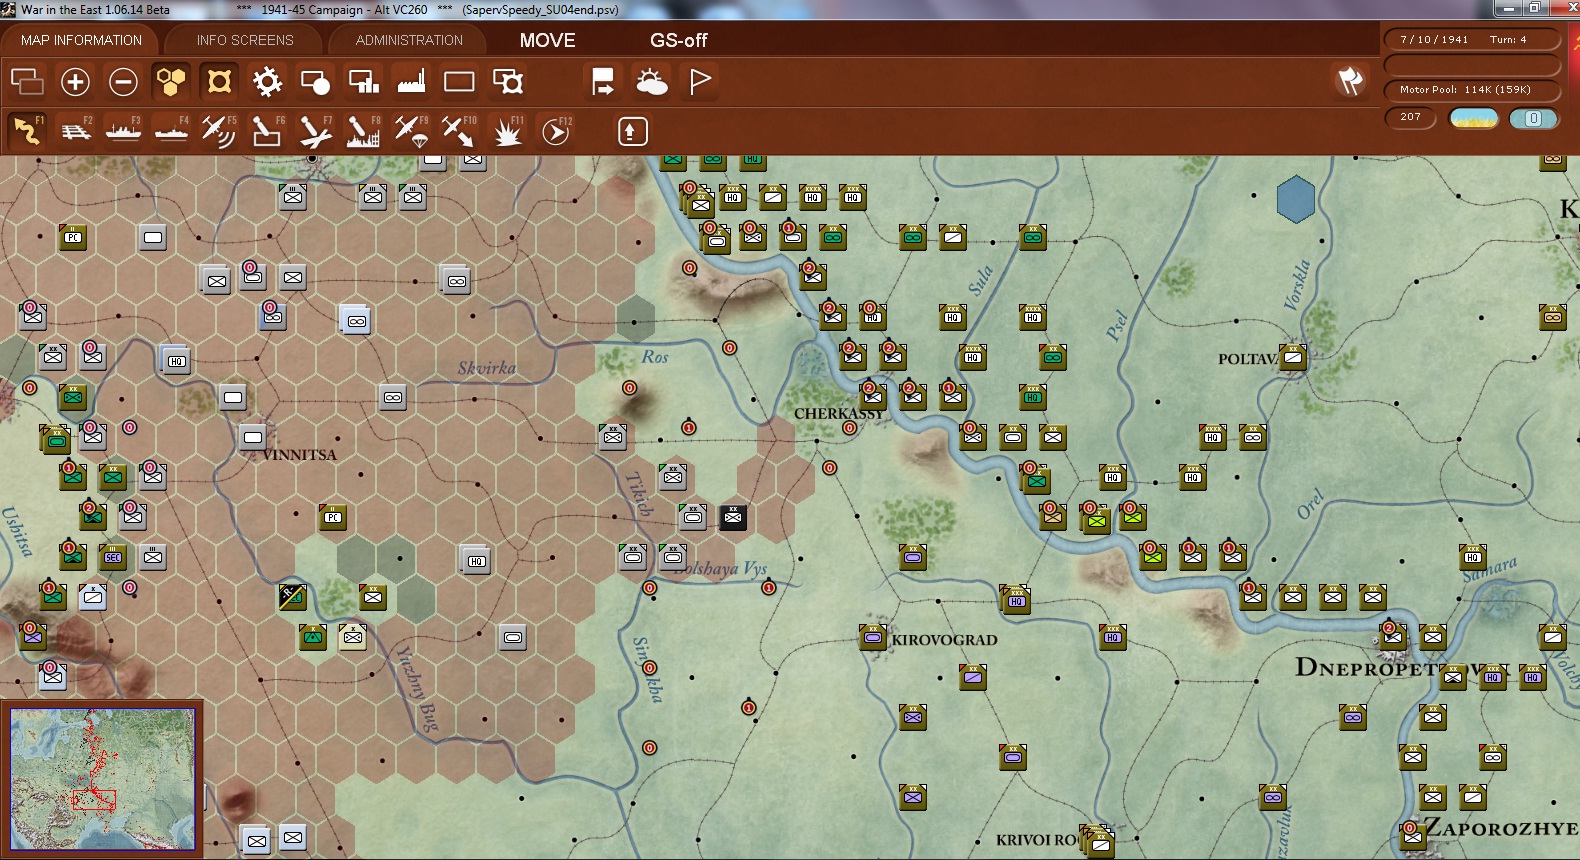Select the F6 bomb mode icon
Viewport: 1580px width, 860px height.
click(x=267, y=131)
